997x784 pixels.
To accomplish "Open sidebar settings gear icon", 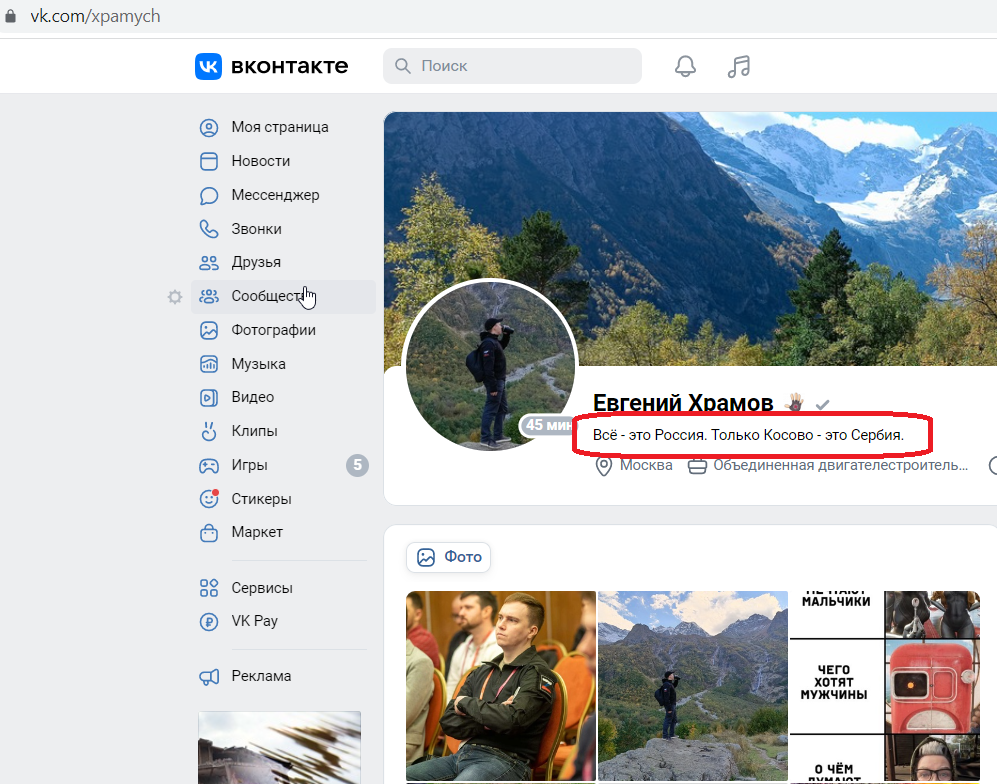I will pyautogui.click(x=175, y=297).
